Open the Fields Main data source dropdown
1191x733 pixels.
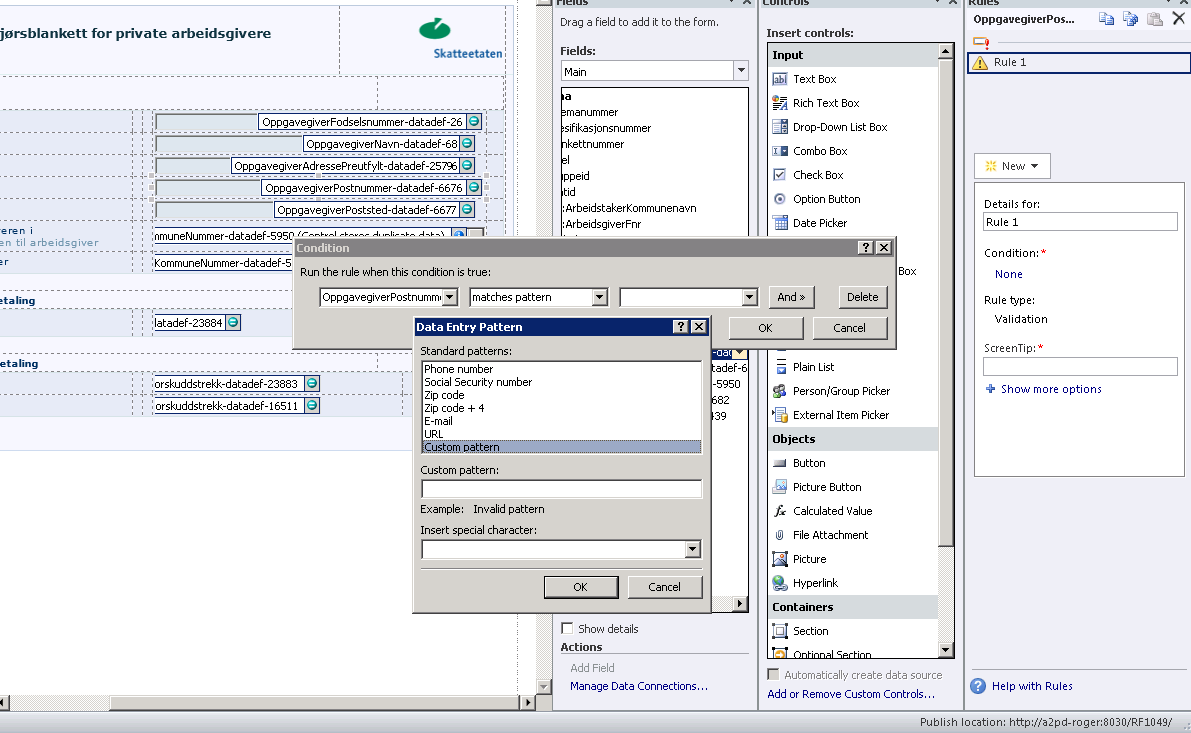741,71
